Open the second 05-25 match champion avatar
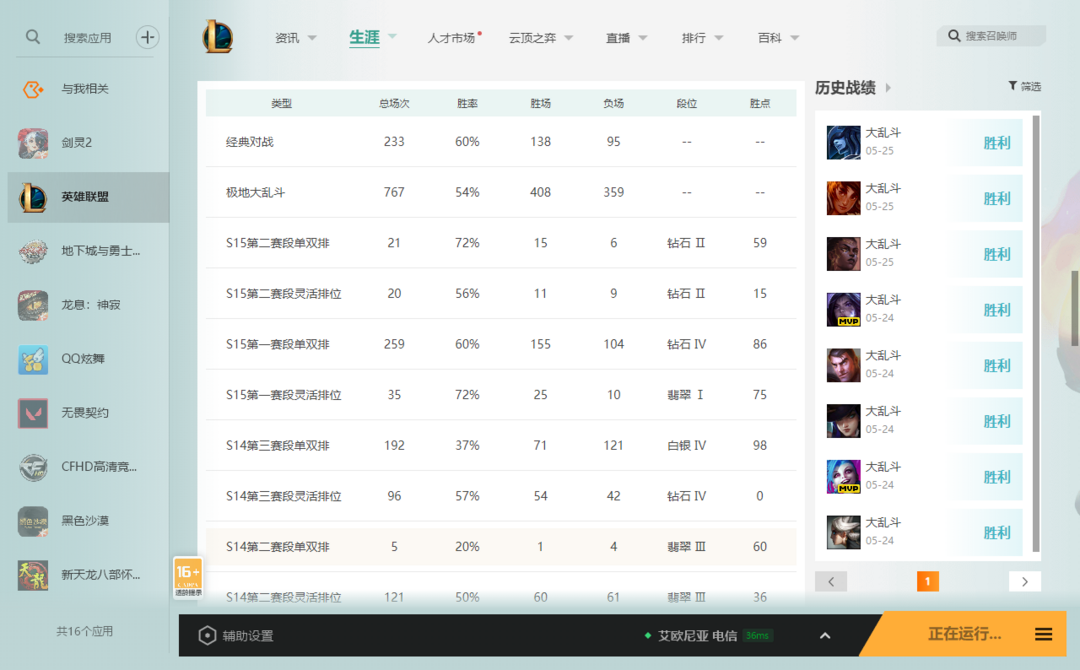 click(x=844, y=198)
